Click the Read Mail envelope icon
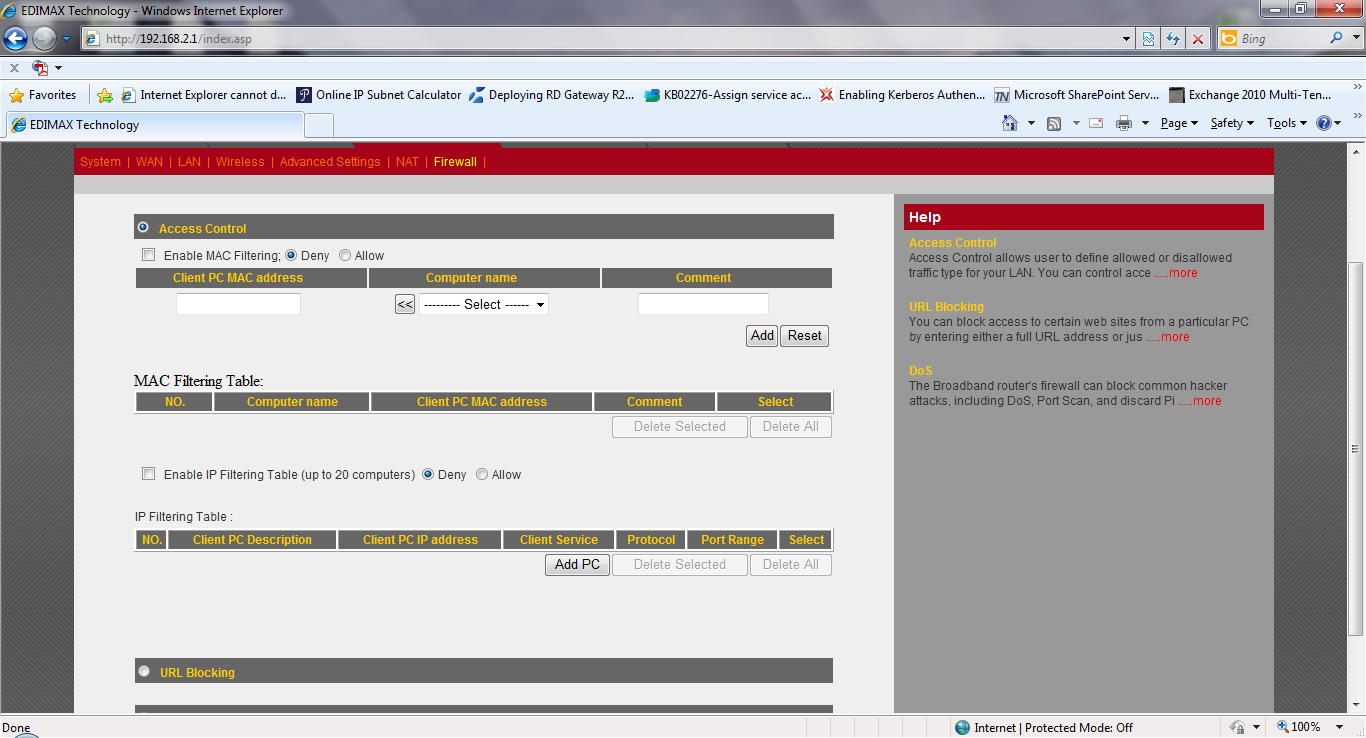 tap(1096, 123)
